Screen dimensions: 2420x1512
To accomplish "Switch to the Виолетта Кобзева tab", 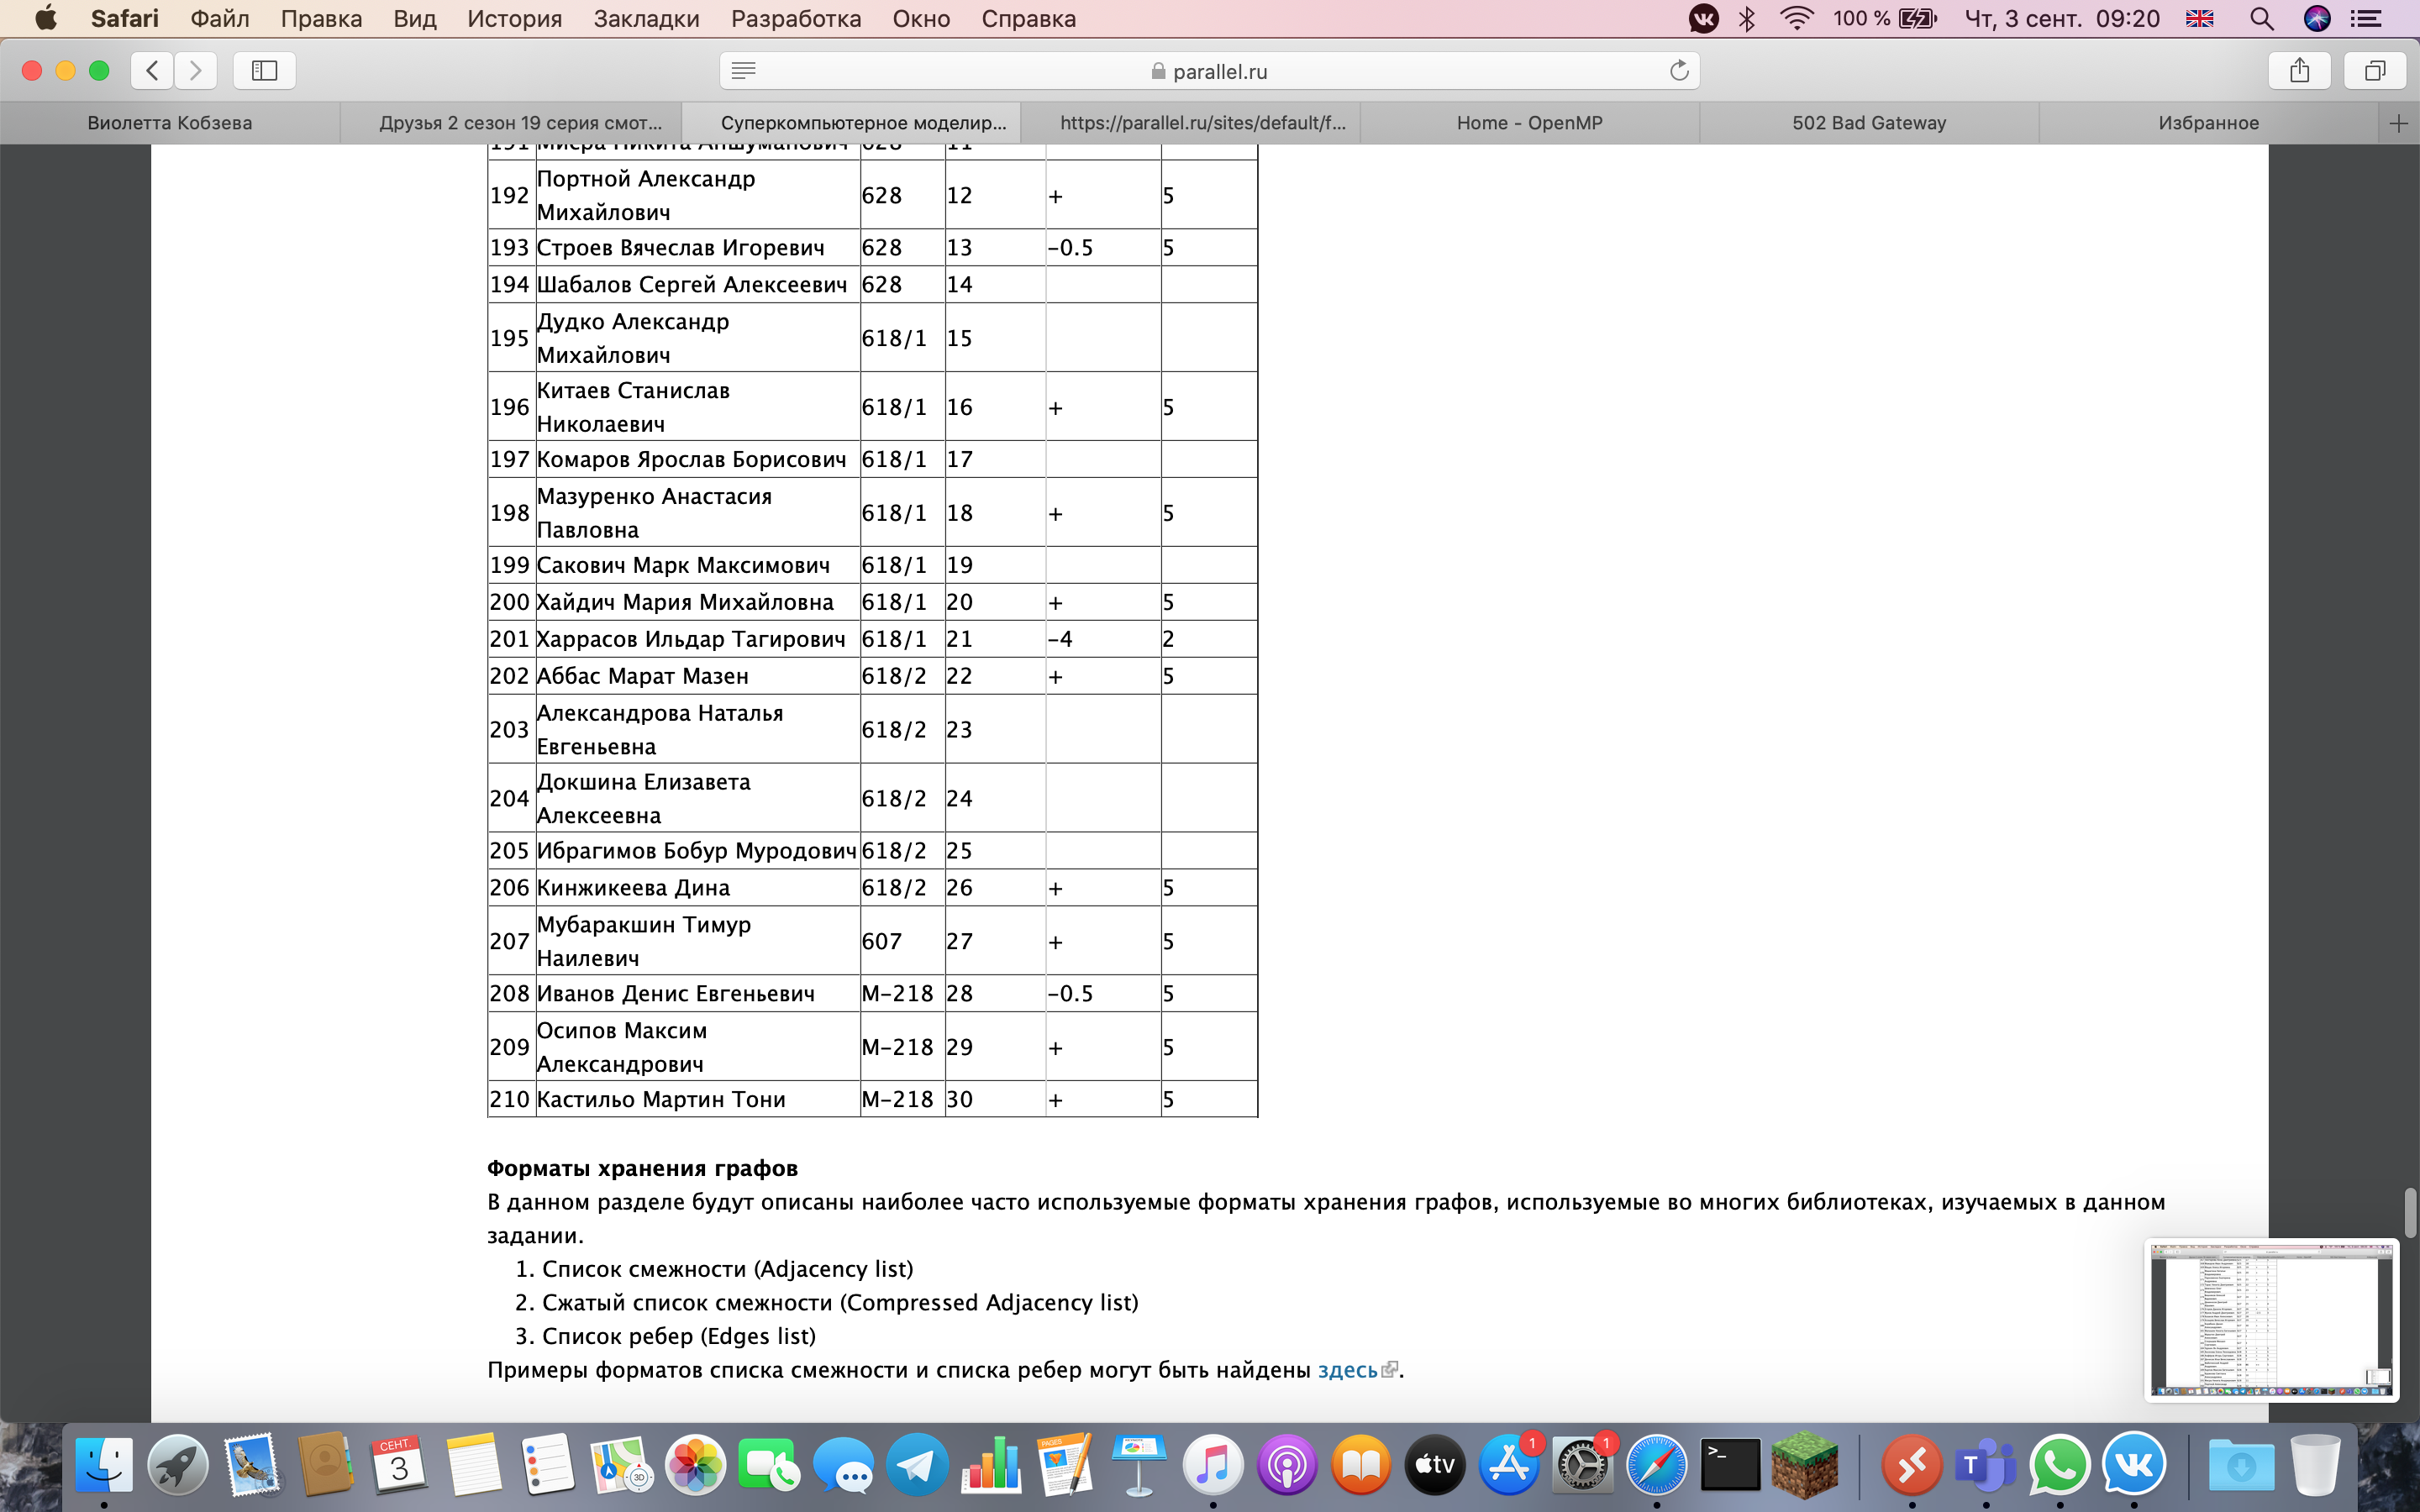I will click(170, 123).
